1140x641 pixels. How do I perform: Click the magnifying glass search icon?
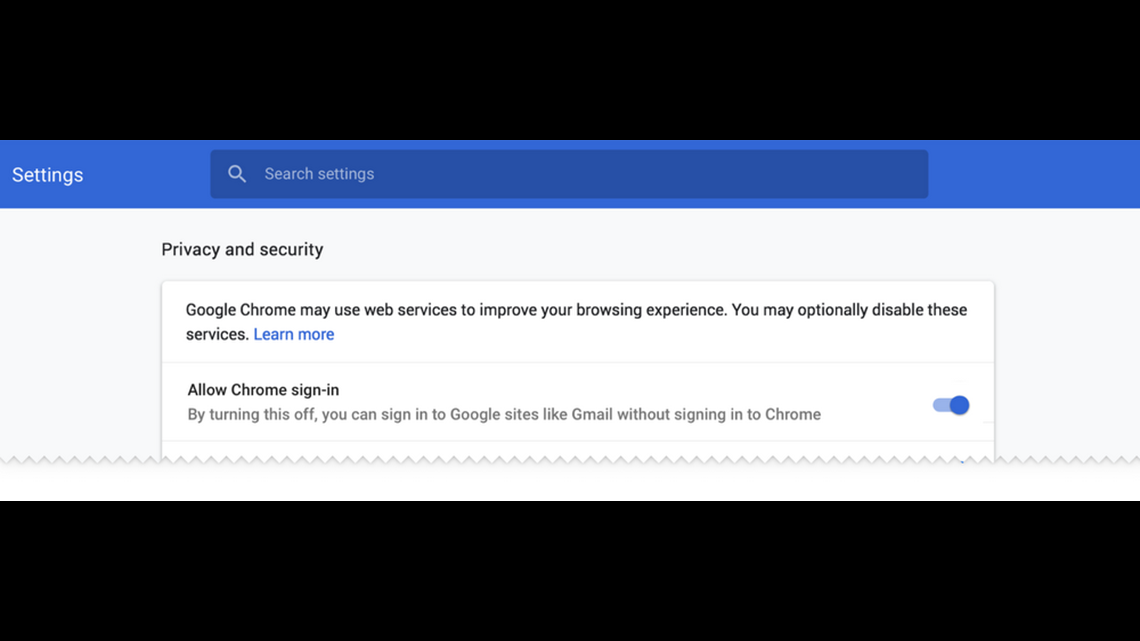pos(237,174)
